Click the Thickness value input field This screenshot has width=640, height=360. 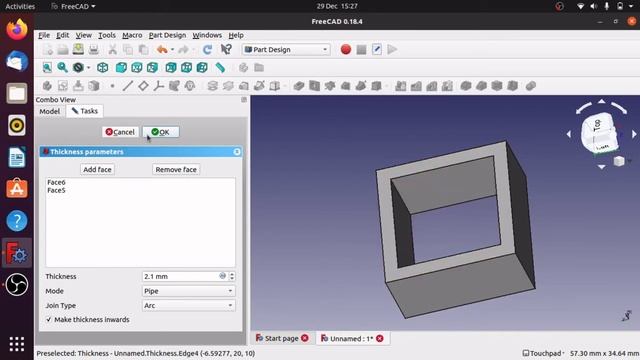[x=184, y=276]
